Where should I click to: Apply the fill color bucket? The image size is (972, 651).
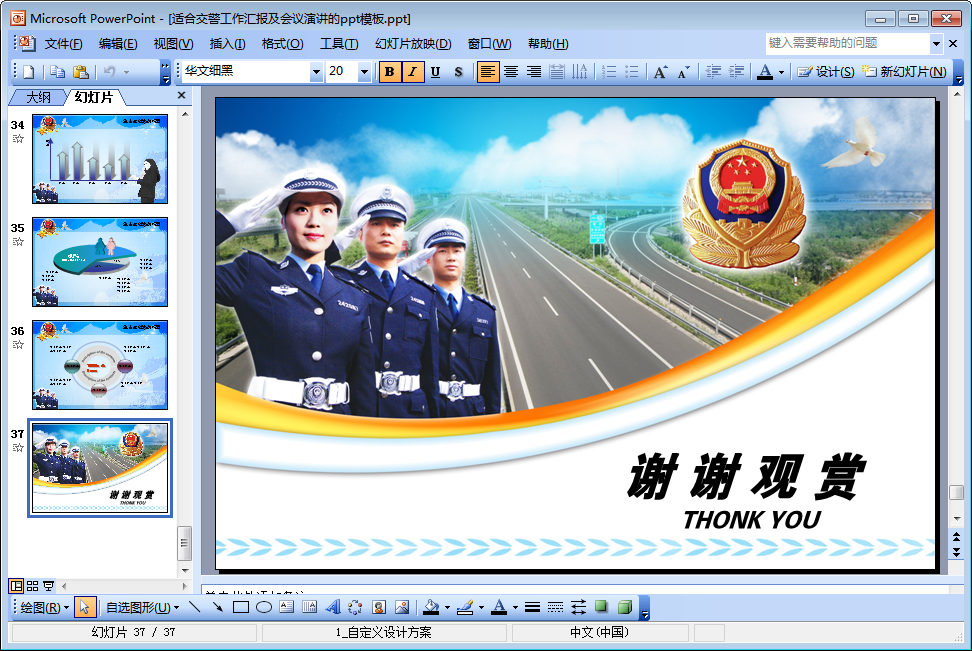coord(431,608)
